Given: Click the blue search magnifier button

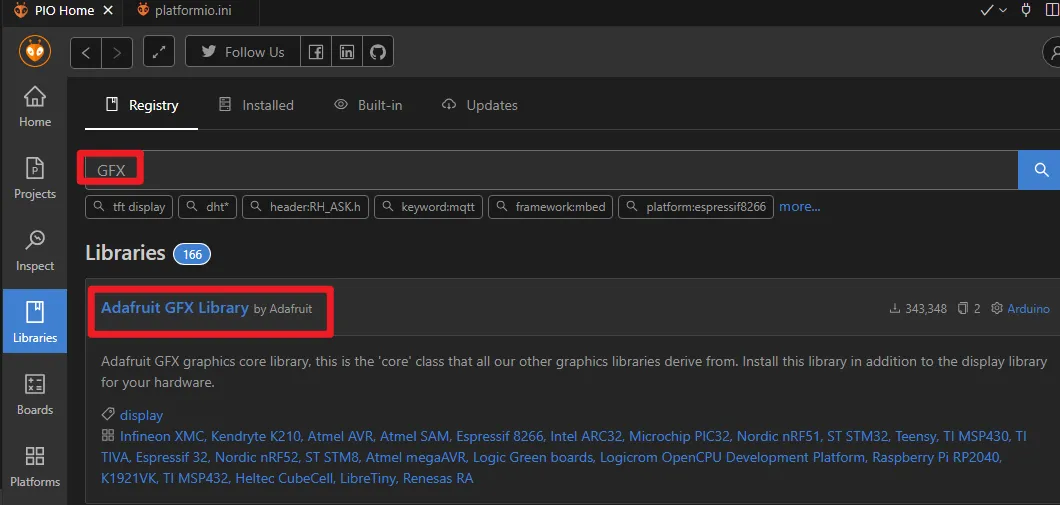Looking at the screenshot, I should click(x=1040, y=170).
